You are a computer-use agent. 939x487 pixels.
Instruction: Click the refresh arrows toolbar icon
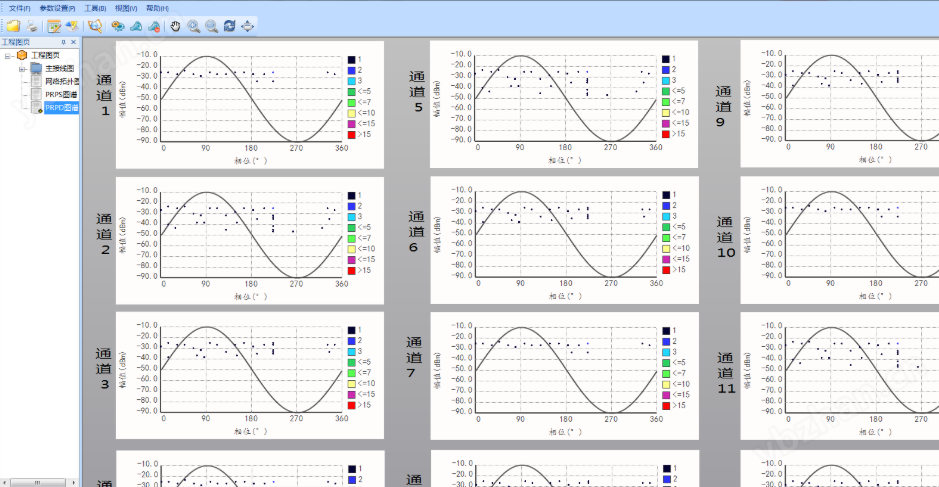click(229, 25)
